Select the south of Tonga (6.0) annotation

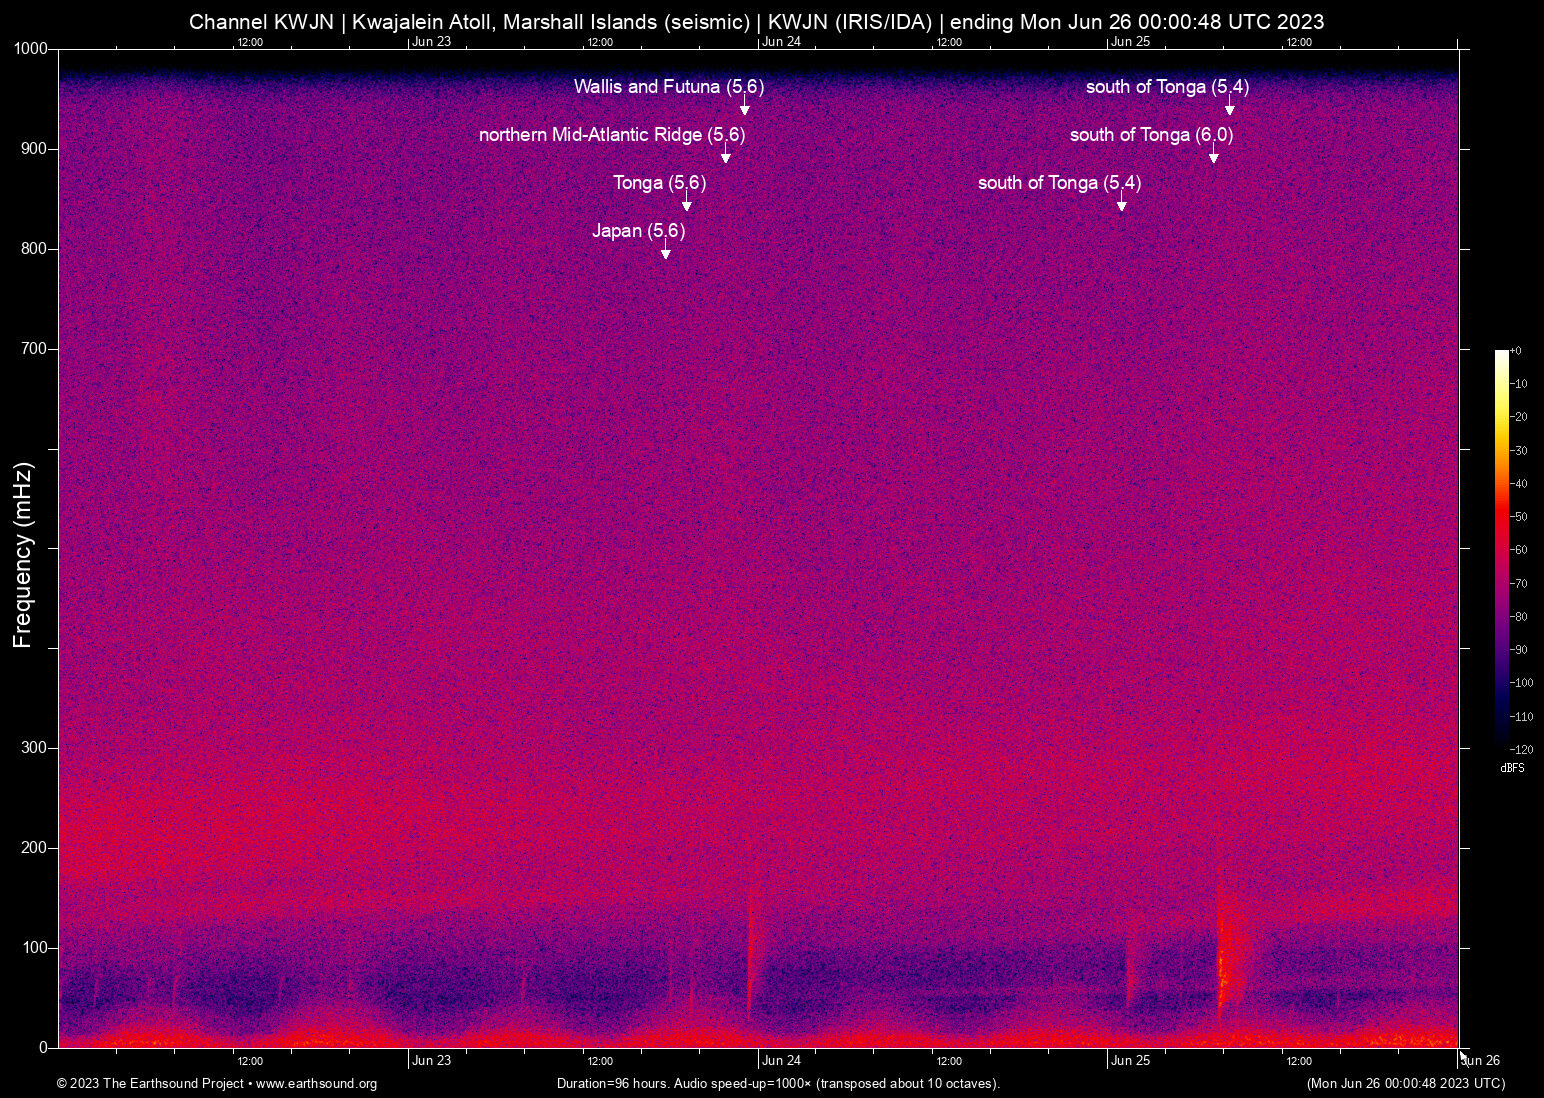[1152, 135]
